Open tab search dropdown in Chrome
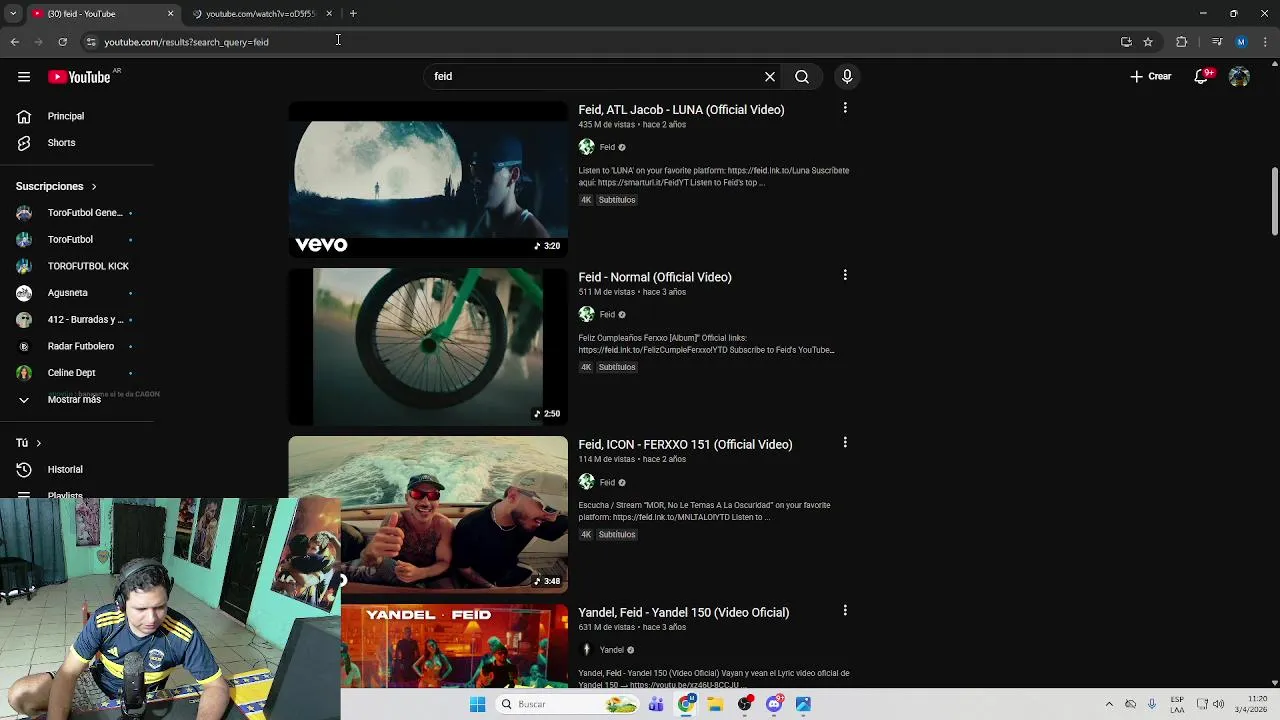 (x=13, y=14)
